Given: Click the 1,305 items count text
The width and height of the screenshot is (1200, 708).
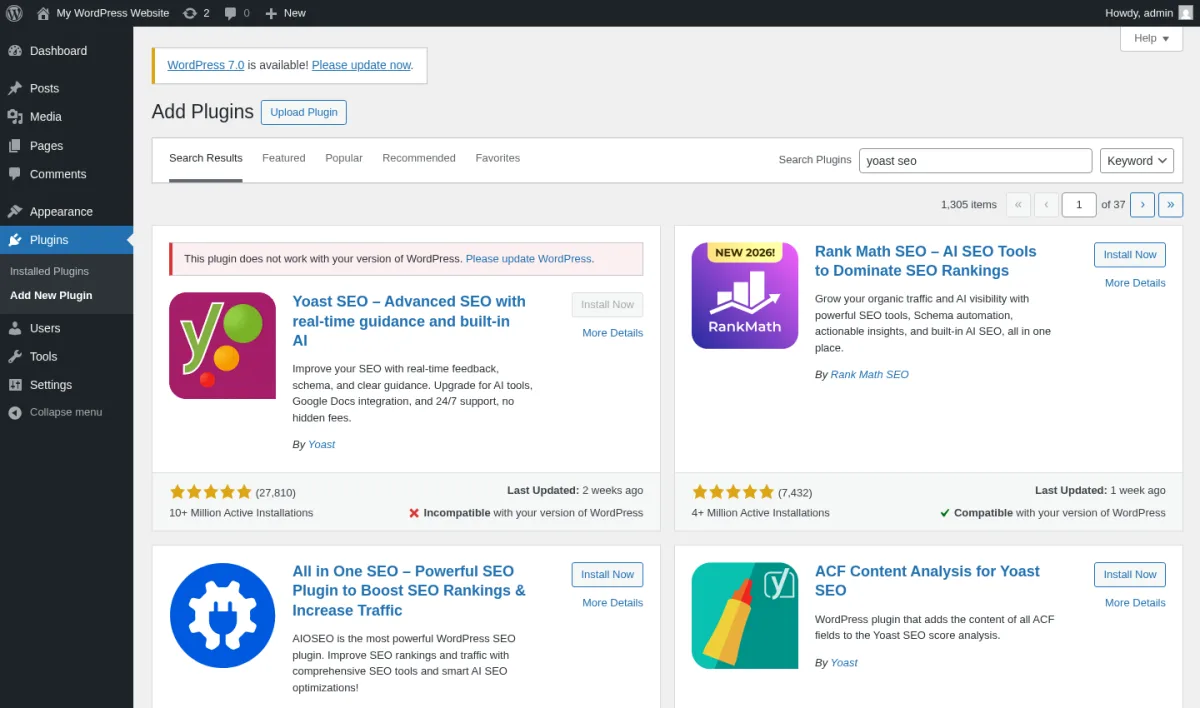Looking at the screenshot, I should point(969,205).
